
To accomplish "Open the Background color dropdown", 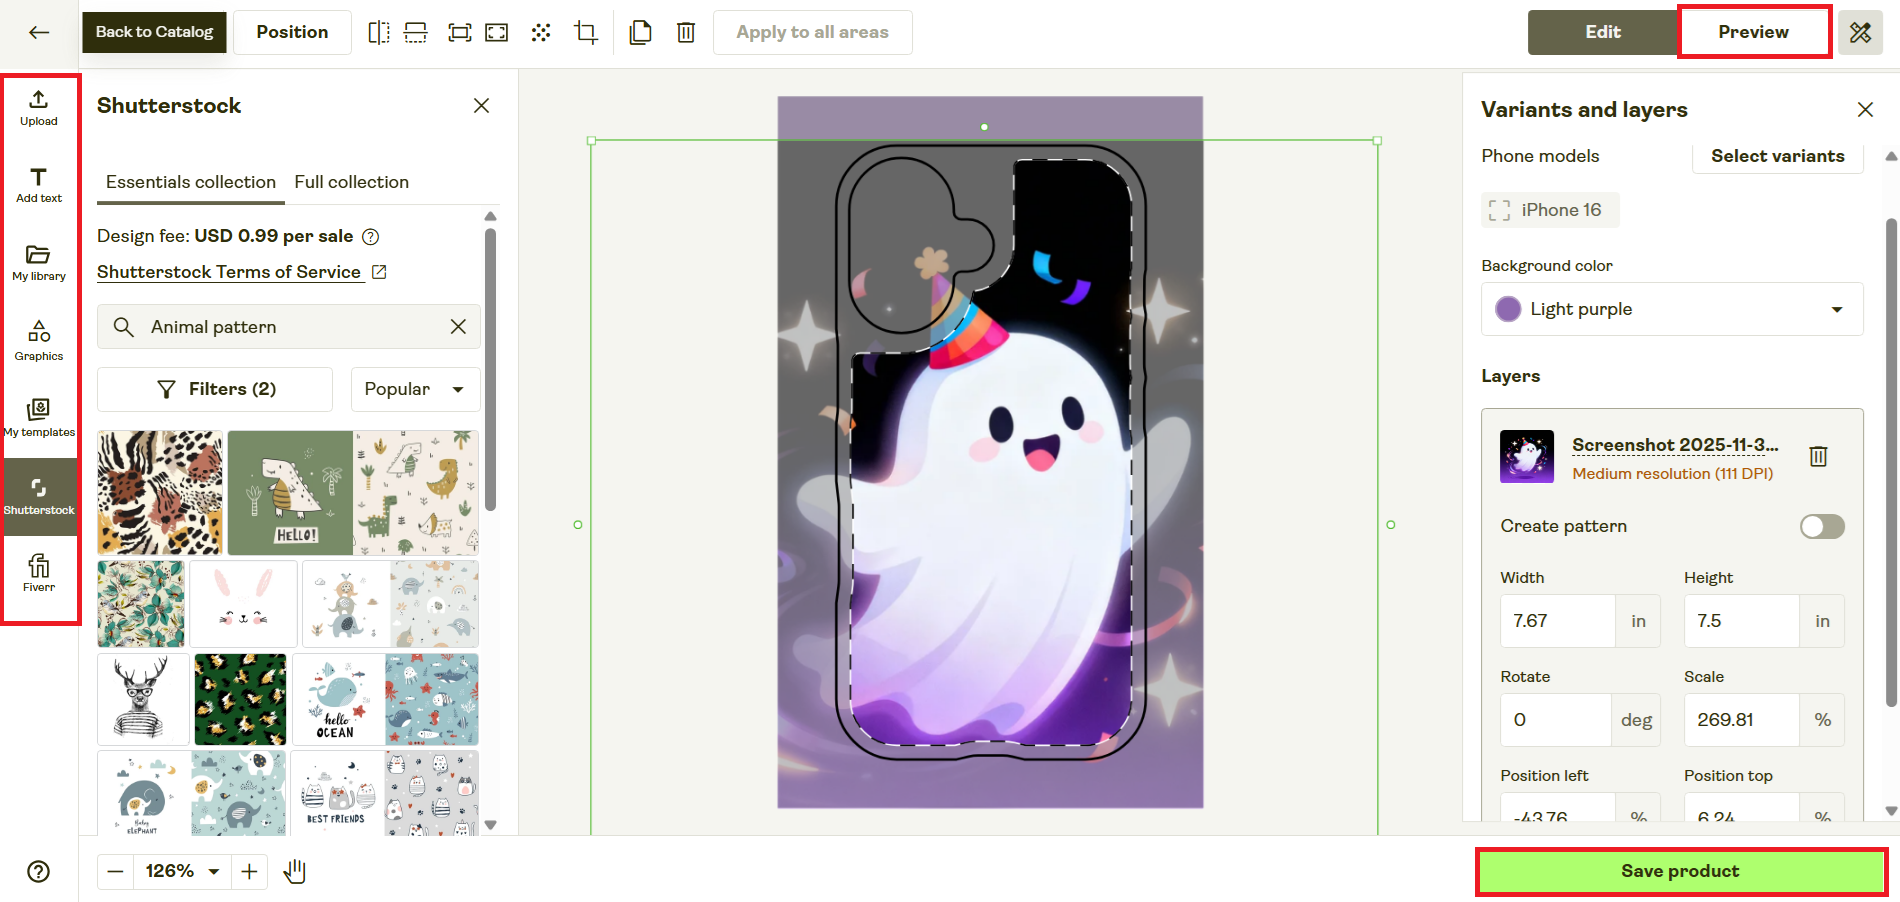I will [1671, 309].
